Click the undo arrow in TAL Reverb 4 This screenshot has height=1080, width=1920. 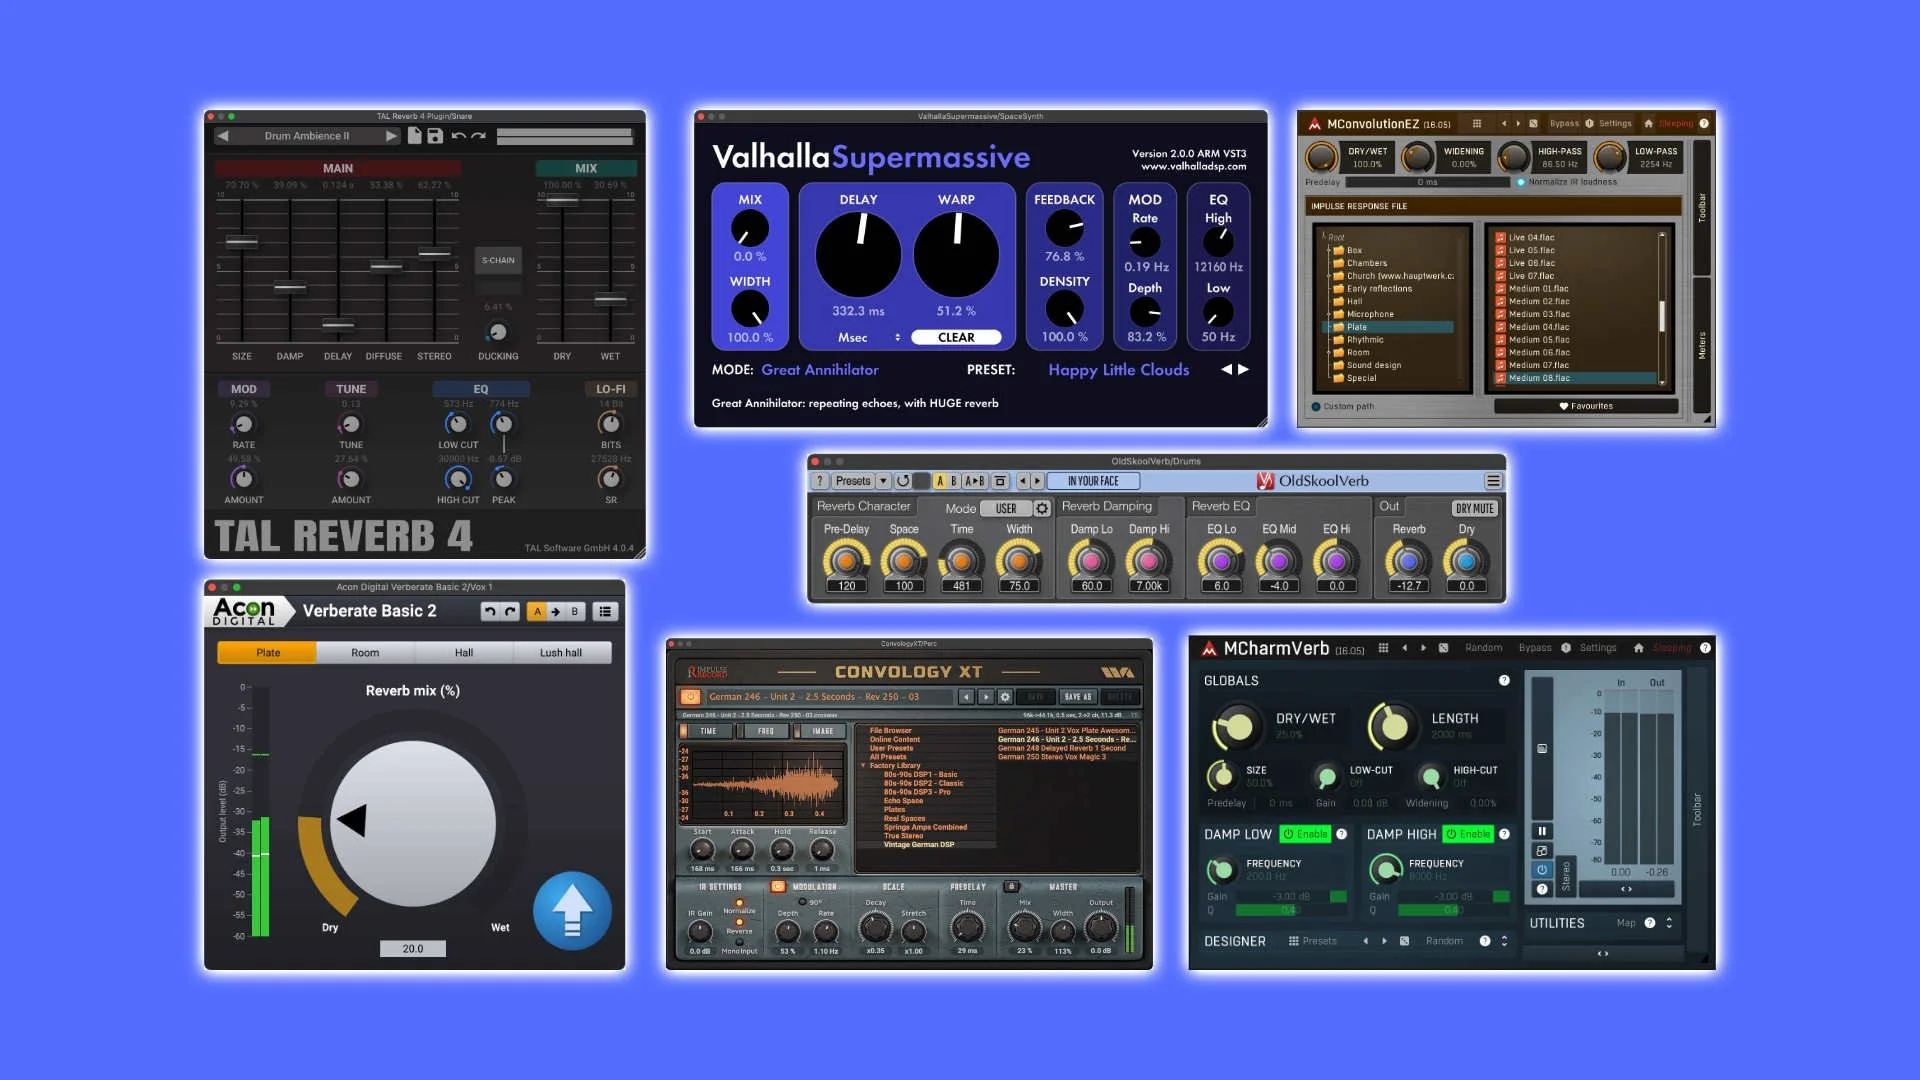[459, 136]
